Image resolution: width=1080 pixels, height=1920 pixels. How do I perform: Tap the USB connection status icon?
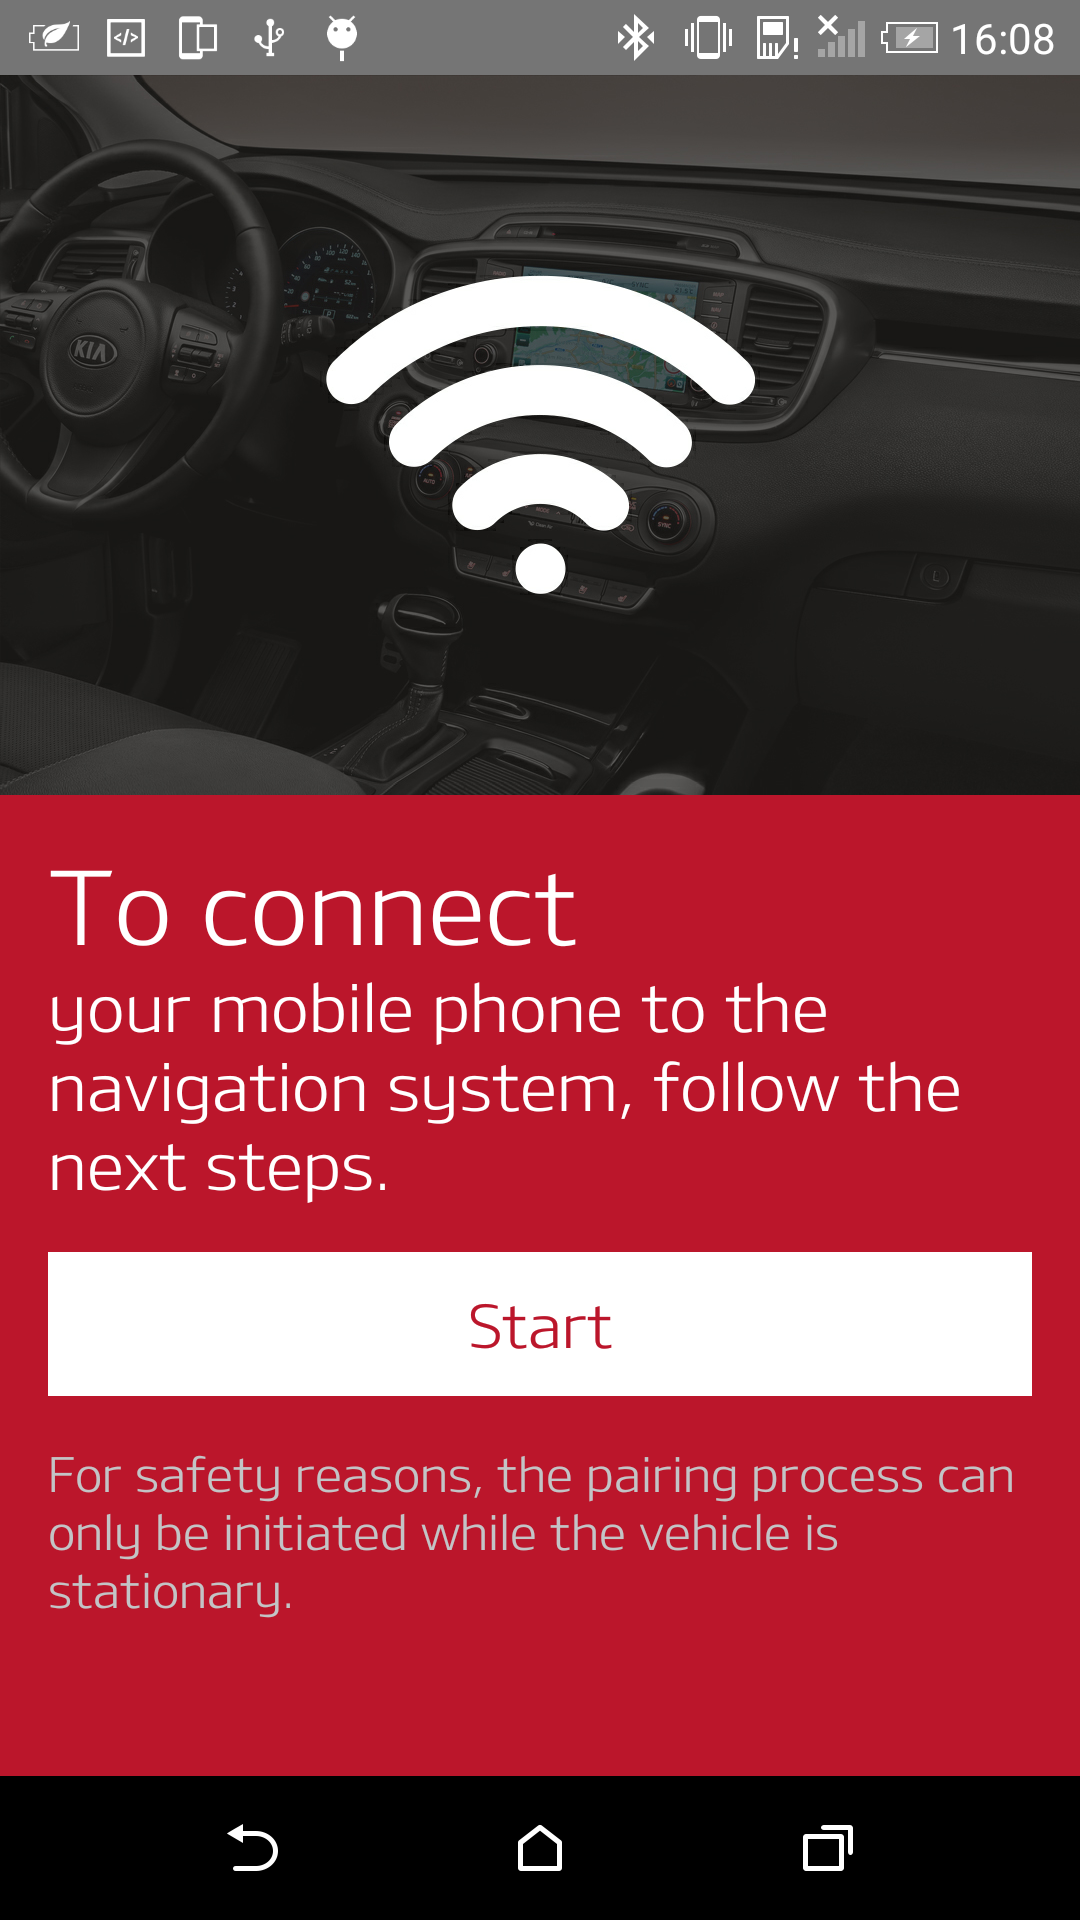(x=269, y=38)
